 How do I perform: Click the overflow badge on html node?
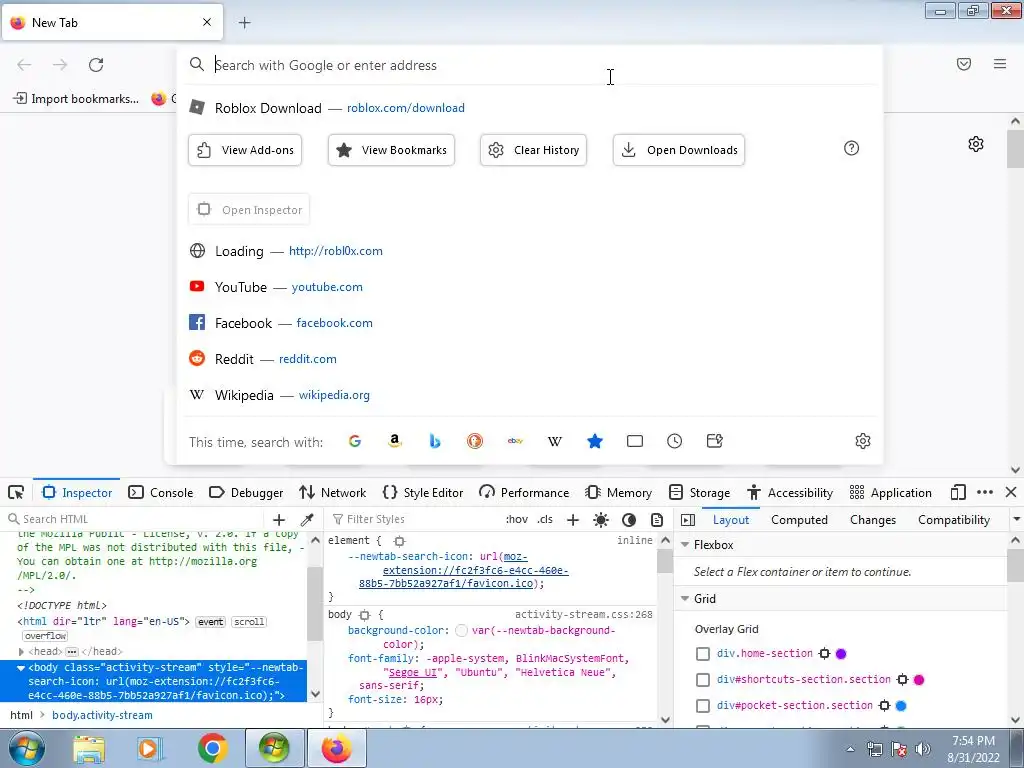click(x=45, y=636)
